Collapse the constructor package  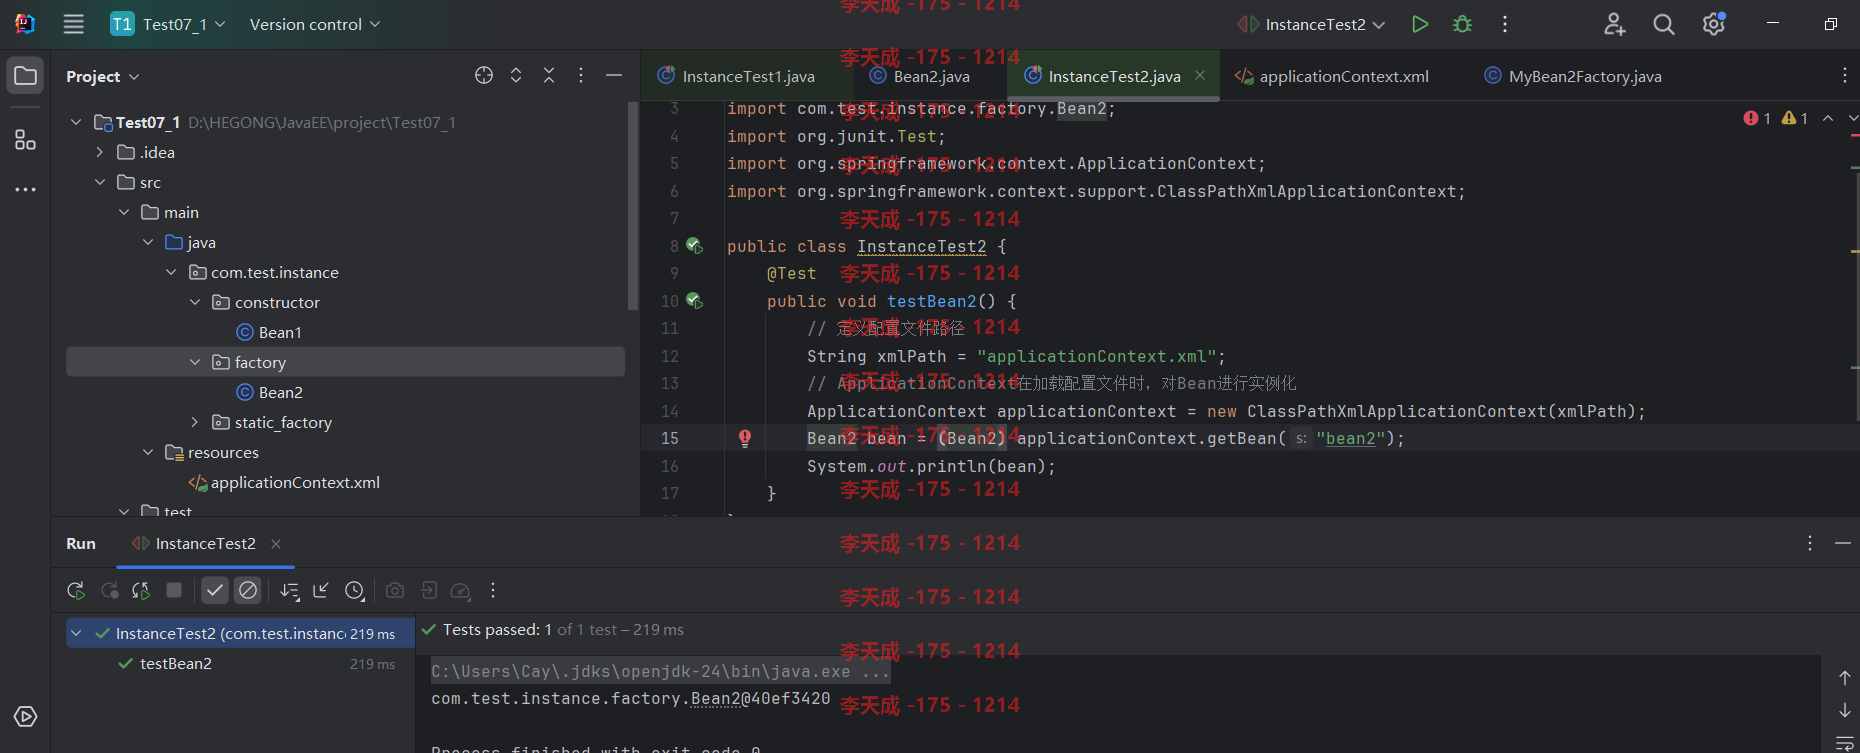point(195,302)
